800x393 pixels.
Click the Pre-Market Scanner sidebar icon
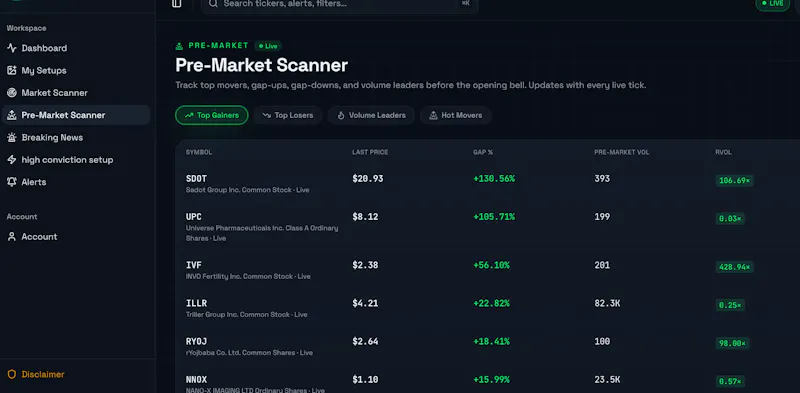click(12, 115)
